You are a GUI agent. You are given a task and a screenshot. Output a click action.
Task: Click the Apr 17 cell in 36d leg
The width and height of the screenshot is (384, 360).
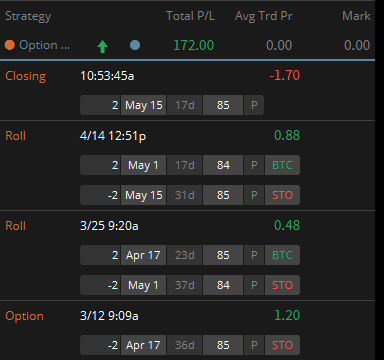point(144,345)
